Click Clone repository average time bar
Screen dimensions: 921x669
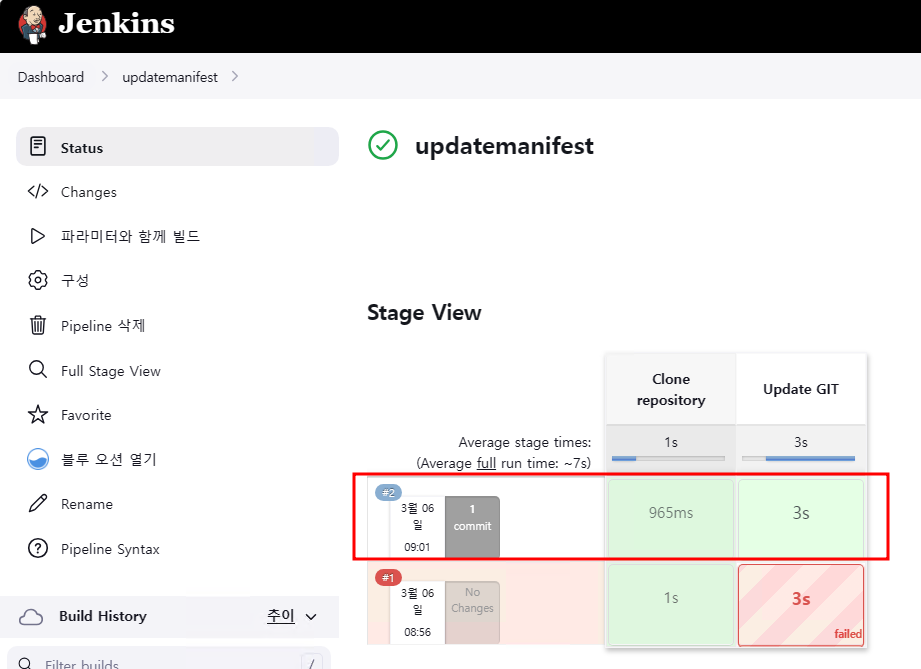pyautogui.click(x=668, y=458)
